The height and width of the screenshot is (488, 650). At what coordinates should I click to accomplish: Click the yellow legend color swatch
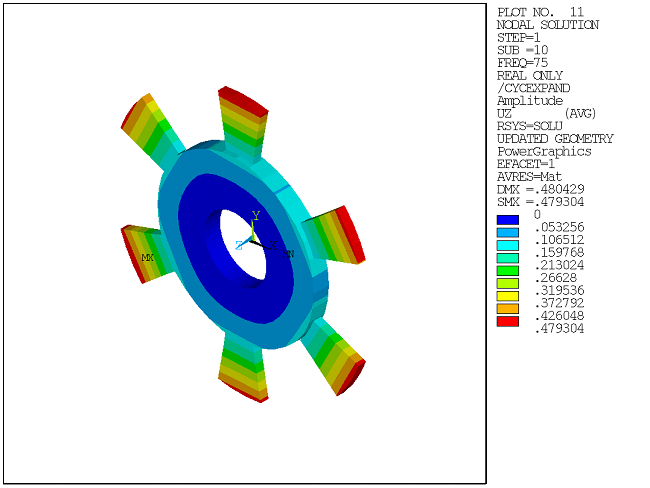tap(508, 296)
